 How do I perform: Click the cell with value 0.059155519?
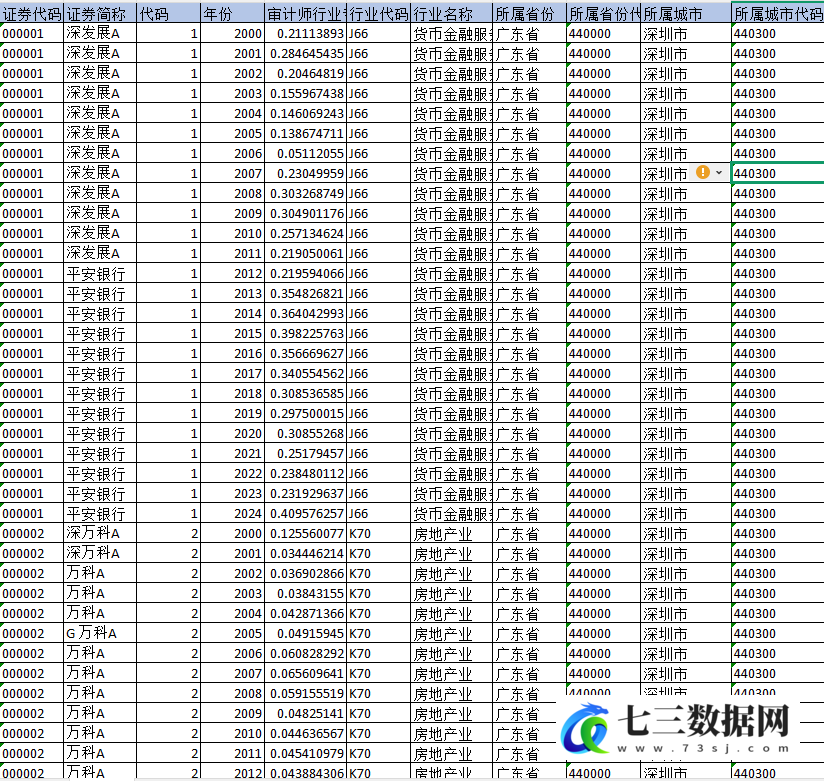click(x=305, y=693)
